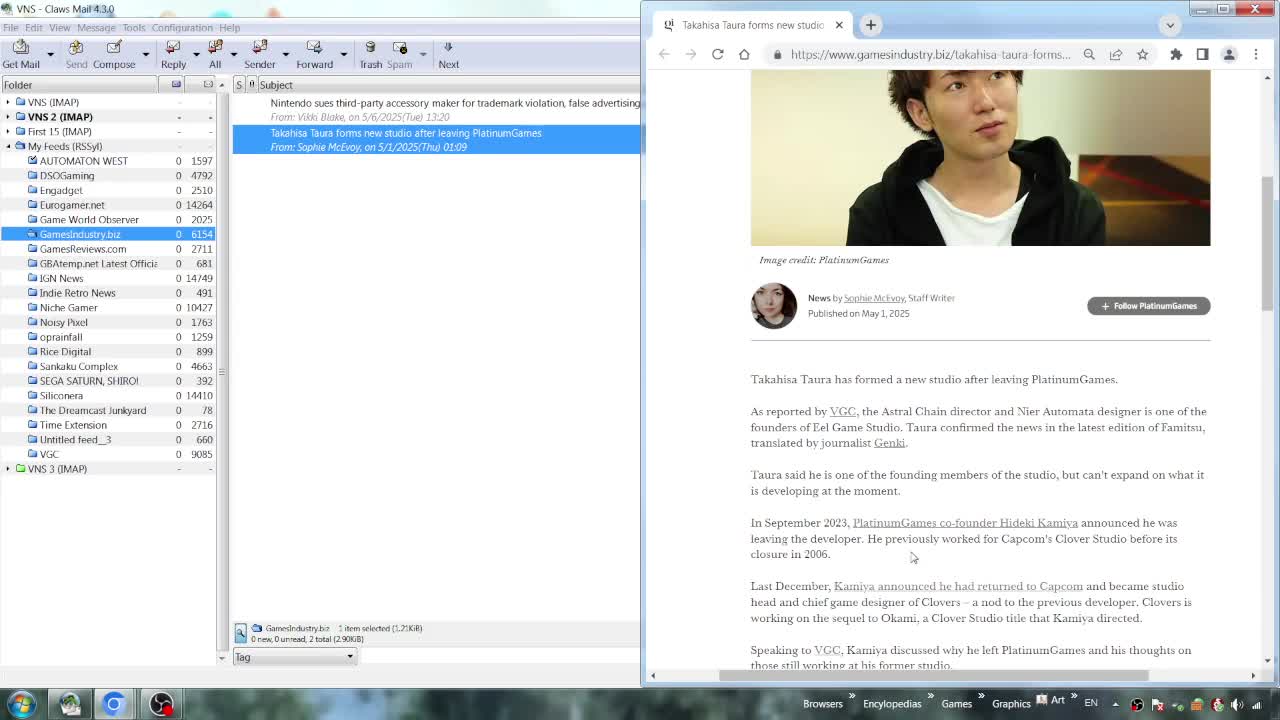Click the browser horizontal scrollbar thumb
The height and width of the screenshot is (720, 1280).
pyautogui.click(x=933, y=676)
